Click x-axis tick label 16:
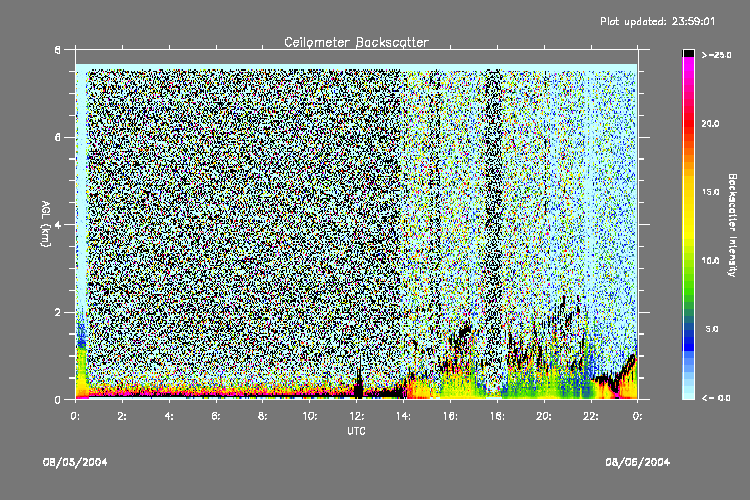 pyautogui.click(x=450, y=416)
